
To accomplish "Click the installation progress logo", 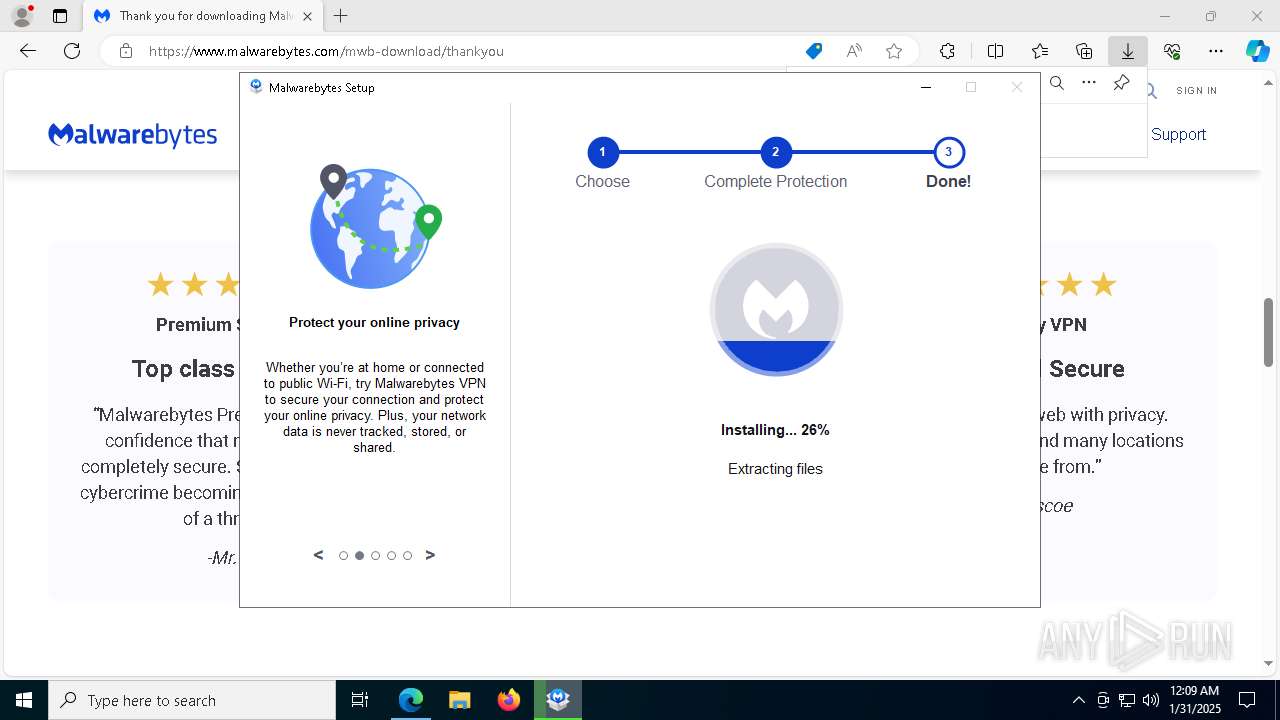I will (x=776, y=309).
